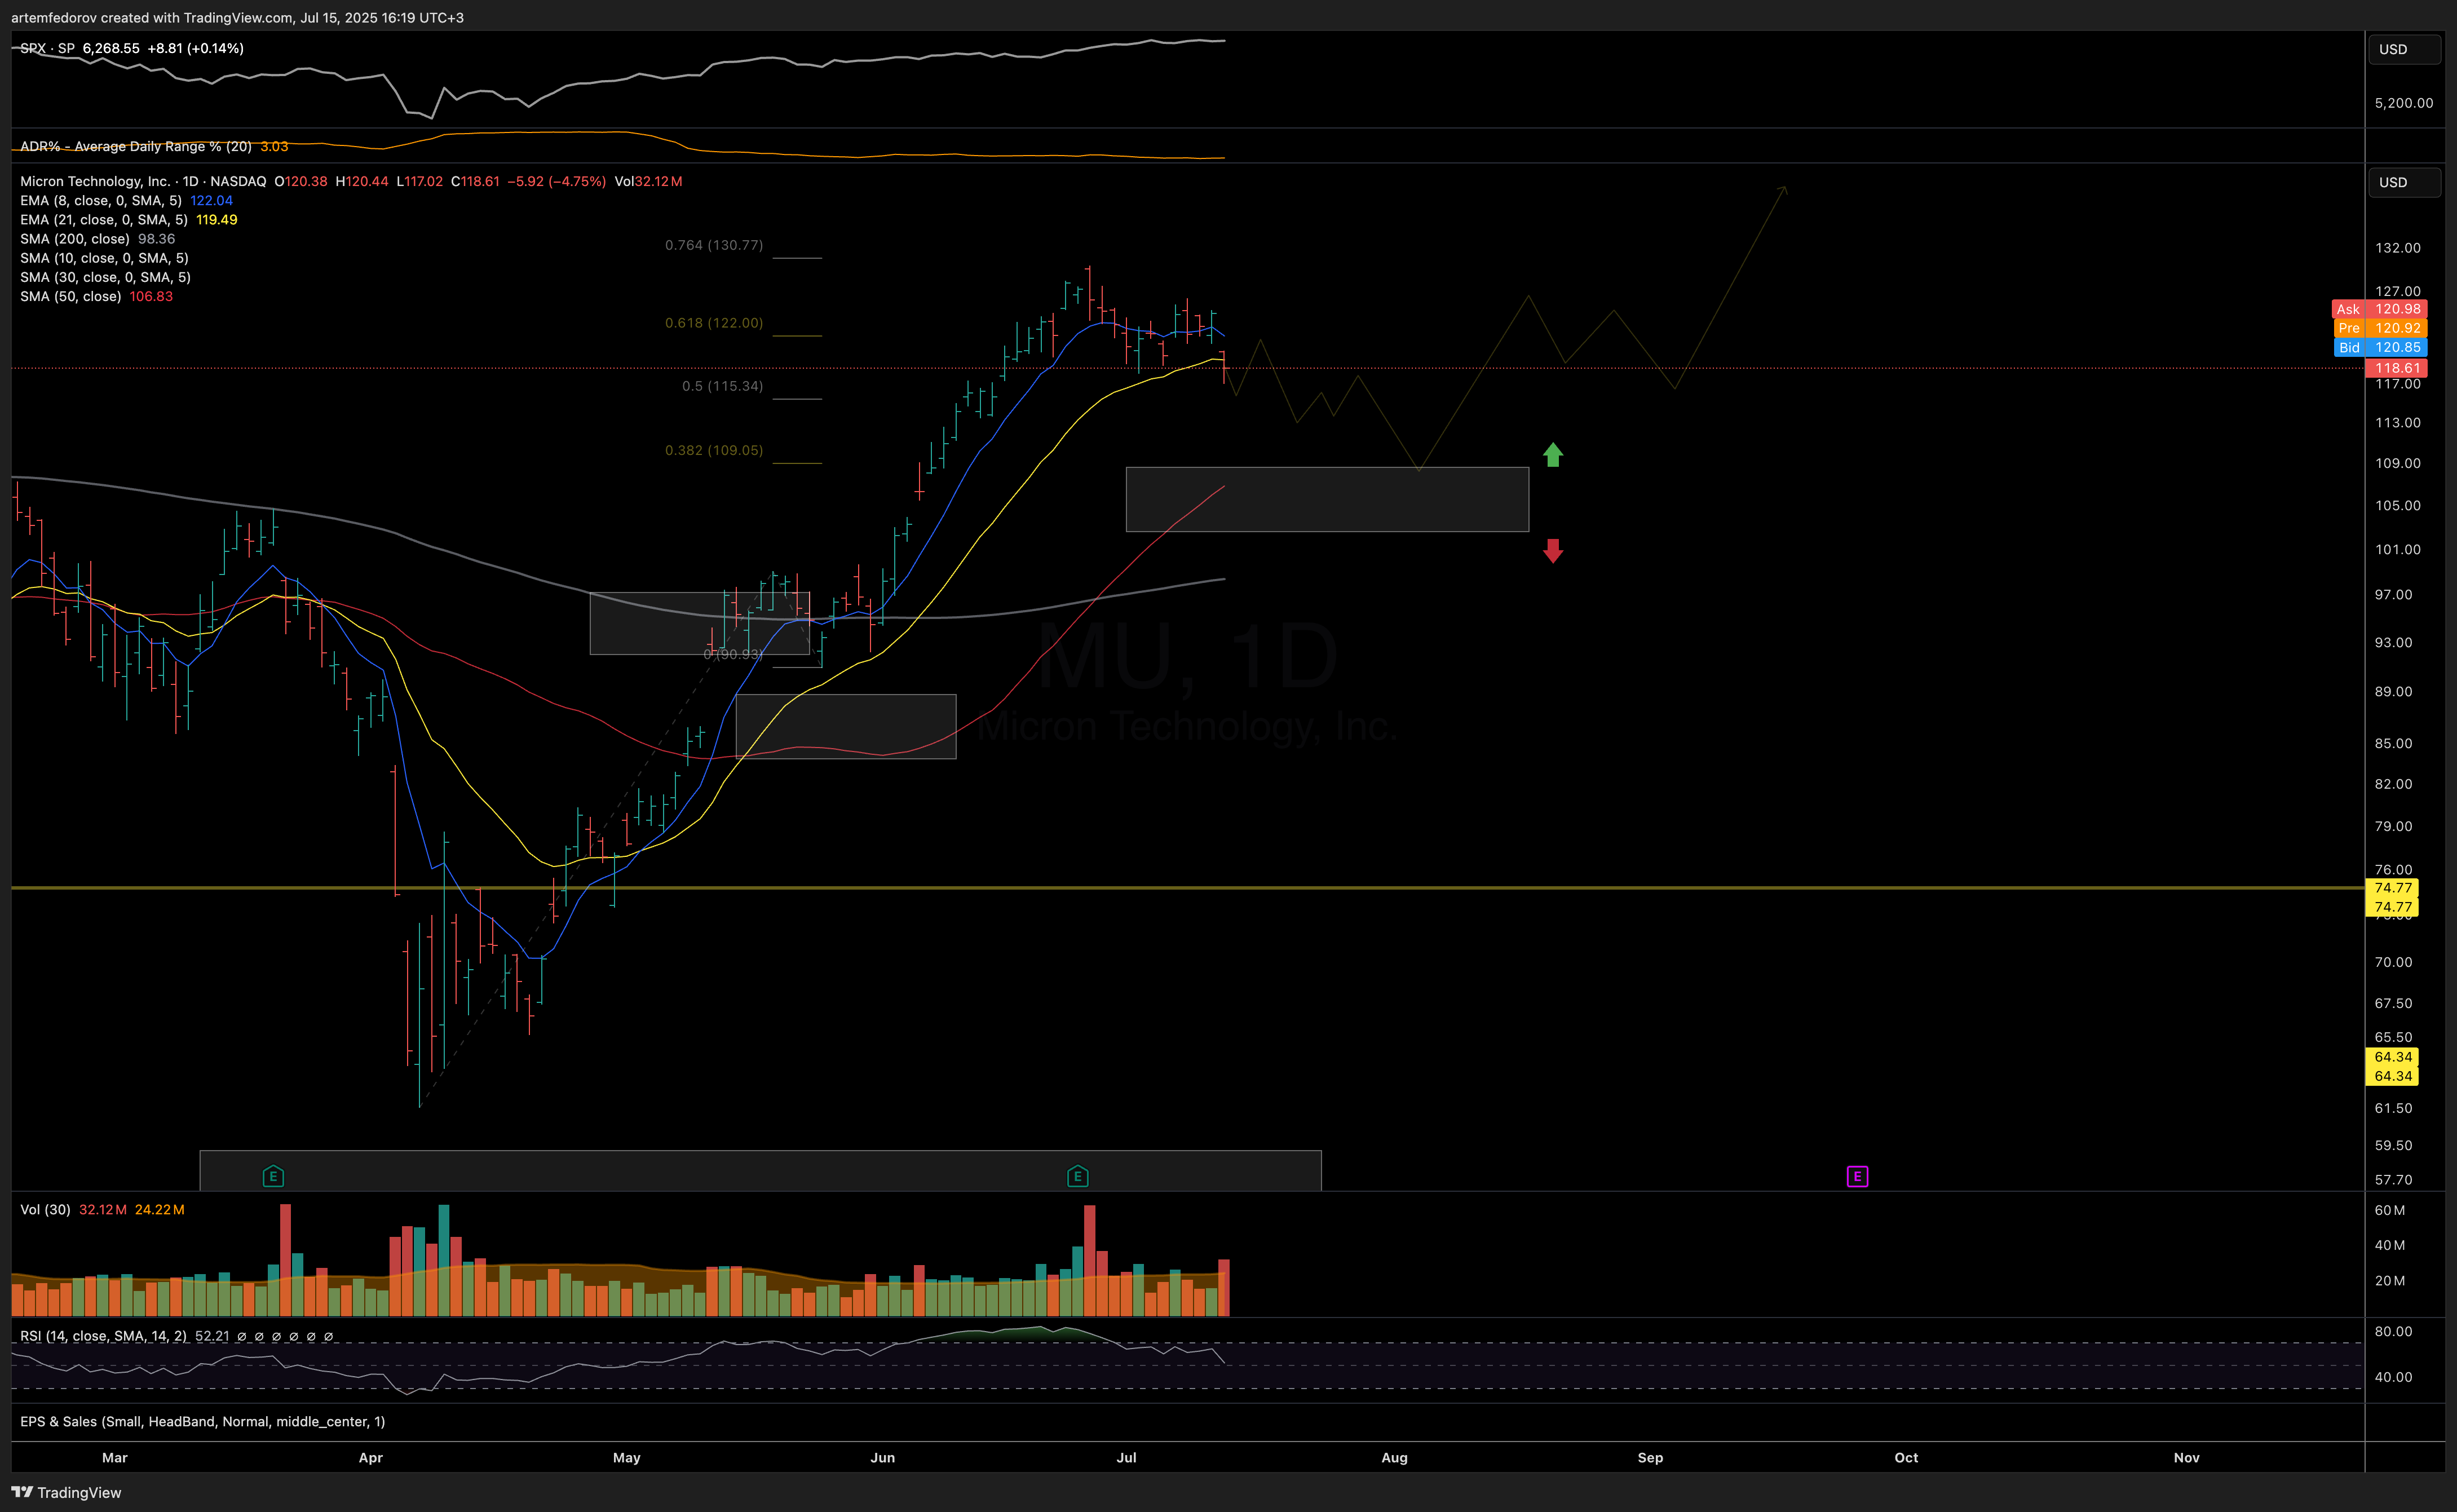Click the Nov label on time axis
The width and height of the screenshot is (2457, 1512).
2187,1457
